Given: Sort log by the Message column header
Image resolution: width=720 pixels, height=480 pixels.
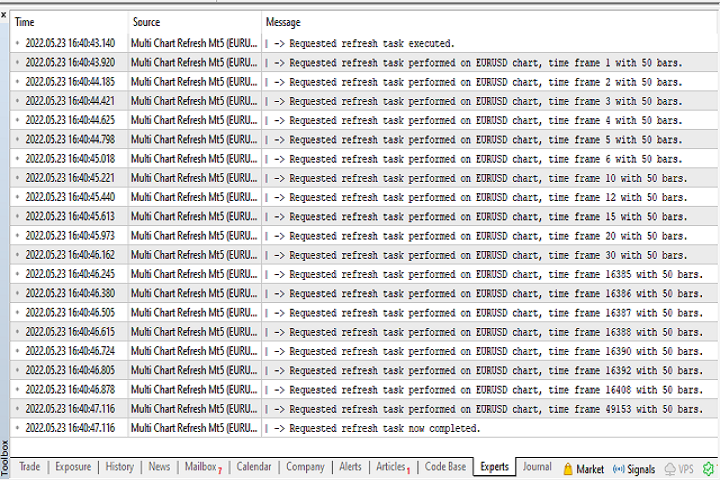Looking at the screenshot, I should pyautogui.click(x=490, y=22).
